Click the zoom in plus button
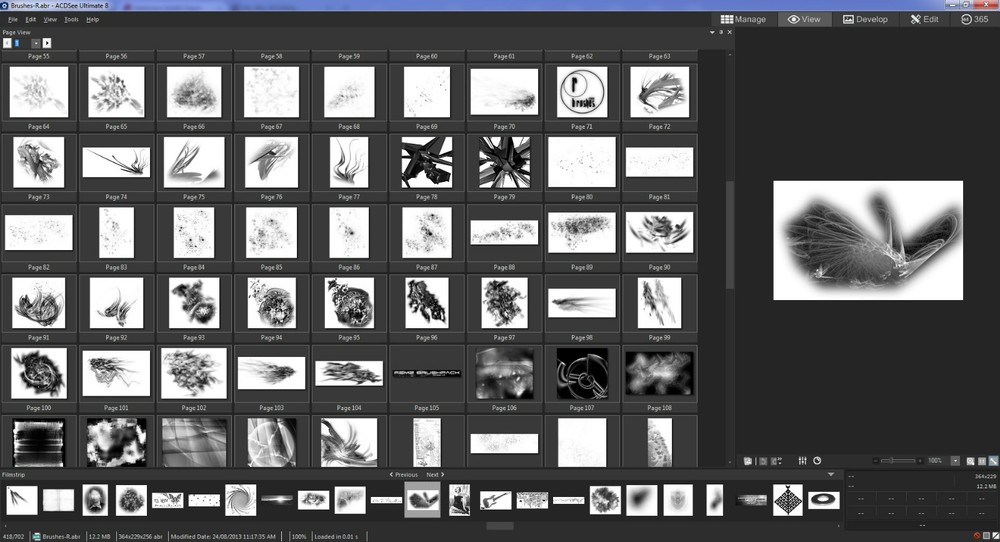Viewport: 1000px width, 542px height. click(x=920, y=460)
